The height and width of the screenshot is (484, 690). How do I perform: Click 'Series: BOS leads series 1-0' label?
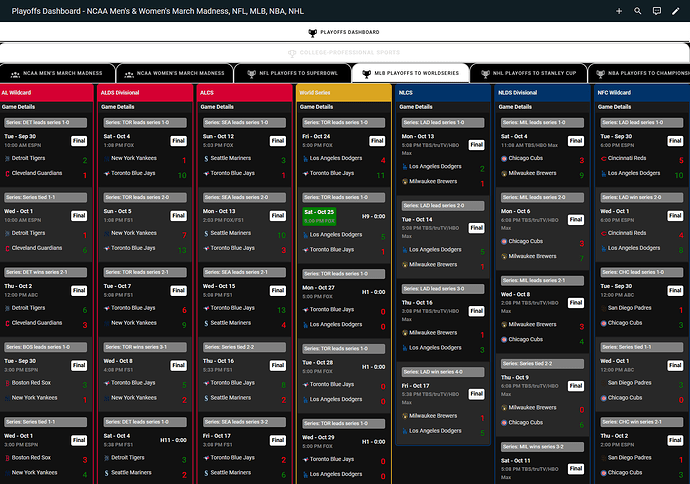(x=46, y=347)
